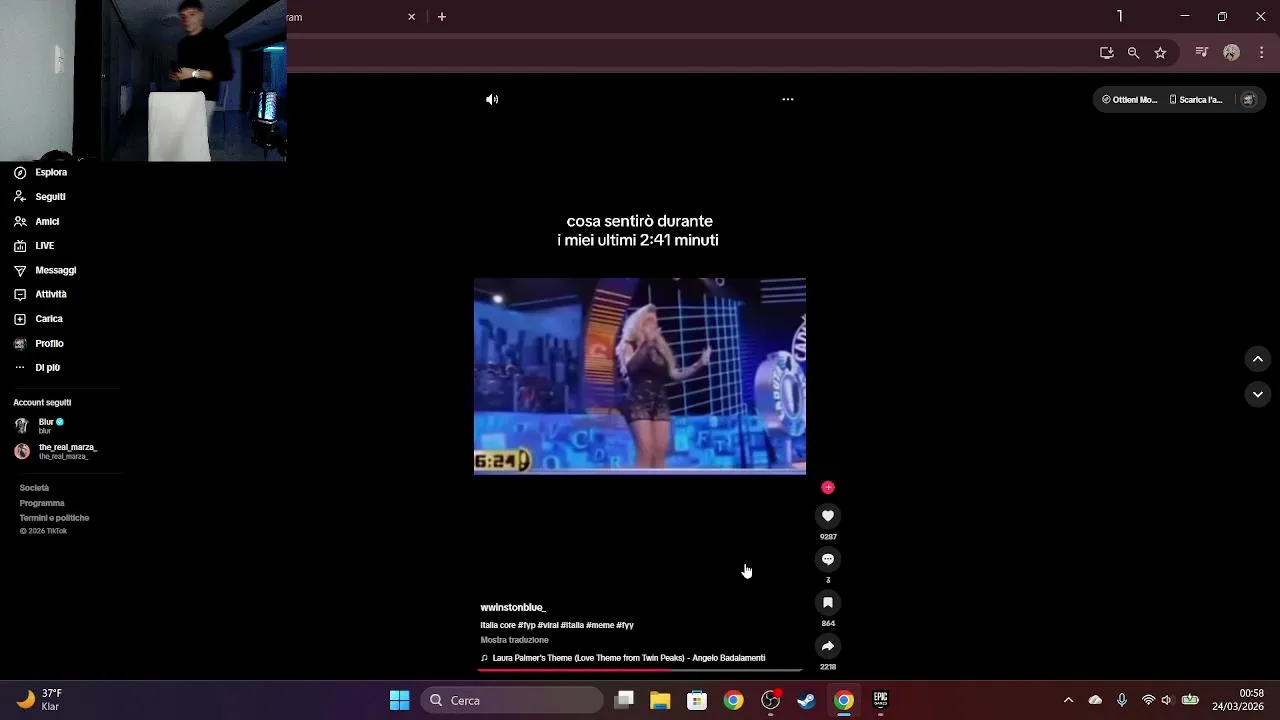Open a new browser tab with the plus
The width and height of the screenshot is (1280, 720).
pyautogui.click(x=442, y=17)
